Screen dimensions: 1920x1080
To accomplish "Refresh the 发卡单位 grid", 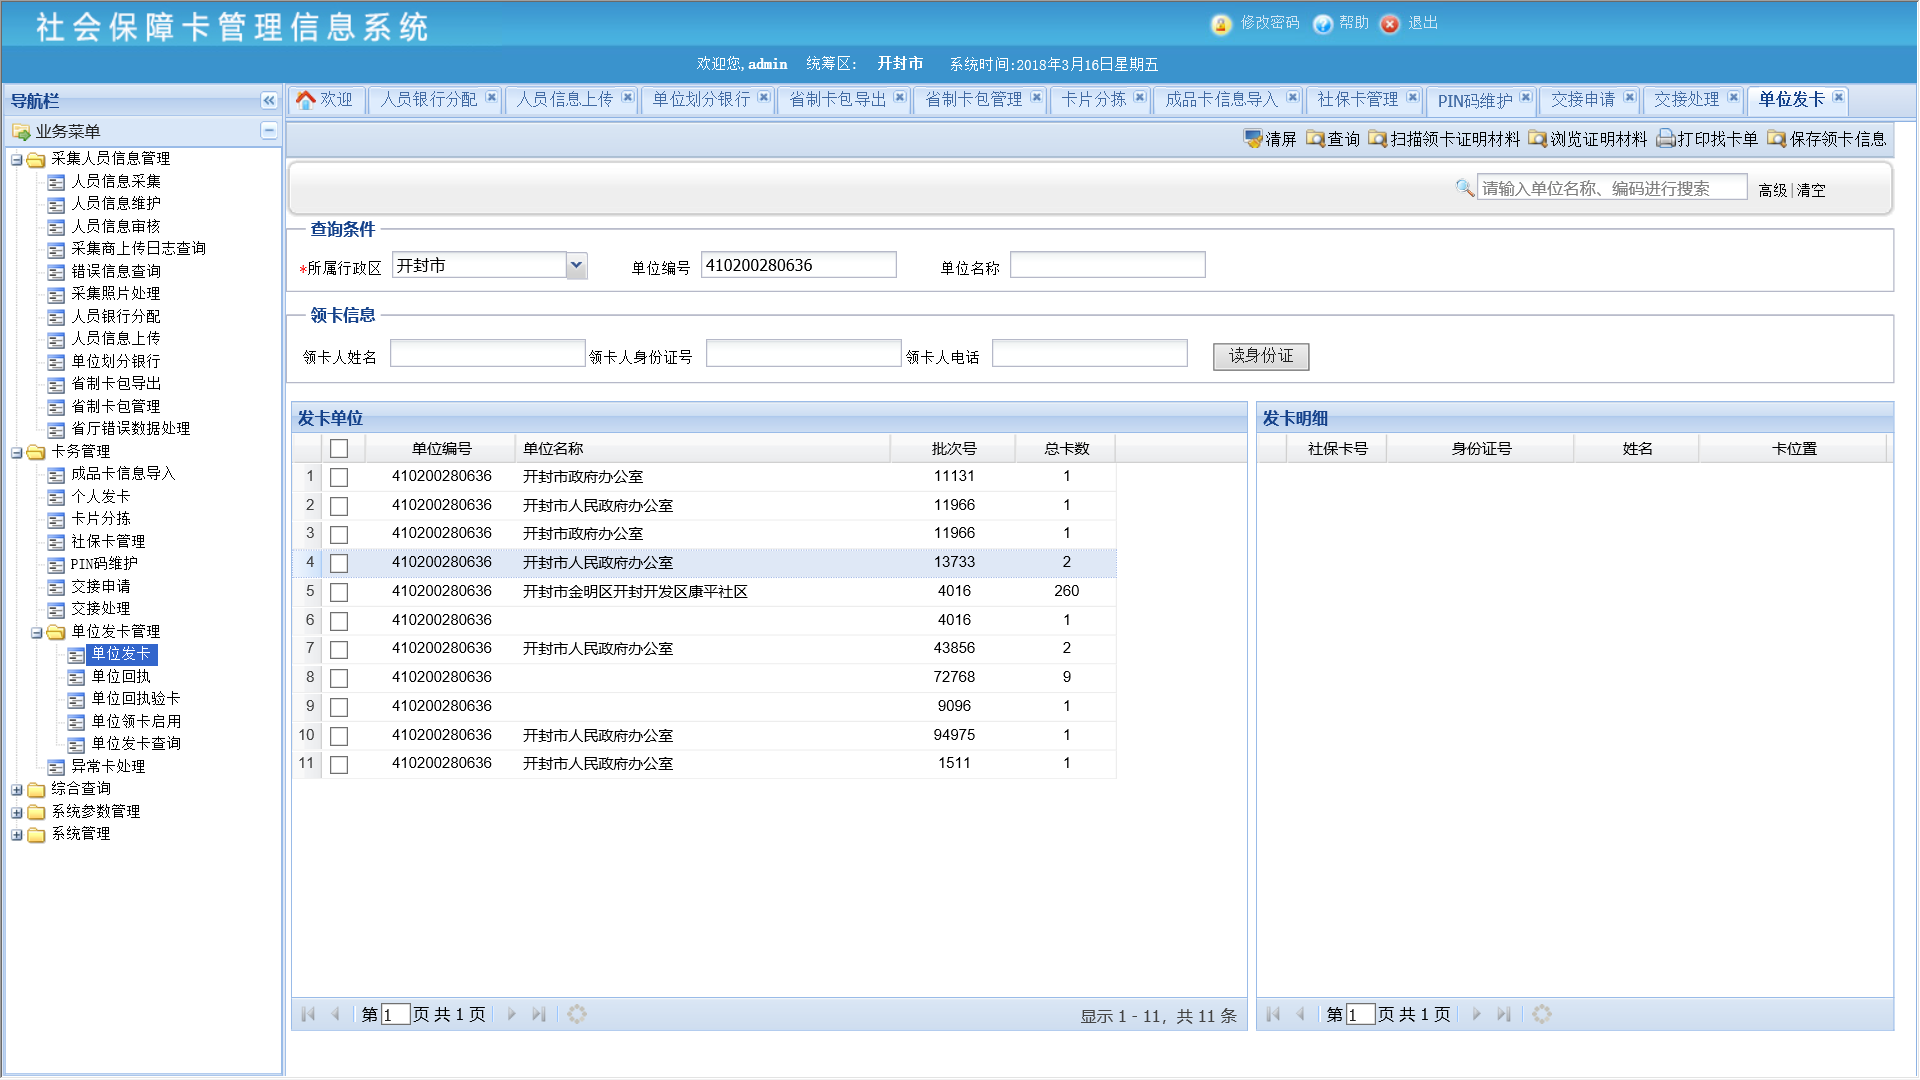I will 577,1014.
